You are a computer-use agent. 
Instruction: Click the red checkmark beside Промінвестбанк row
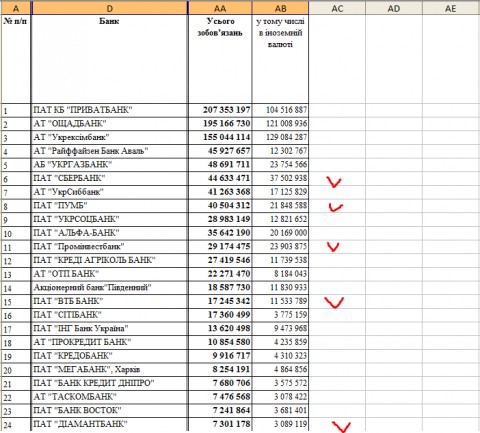333,247
